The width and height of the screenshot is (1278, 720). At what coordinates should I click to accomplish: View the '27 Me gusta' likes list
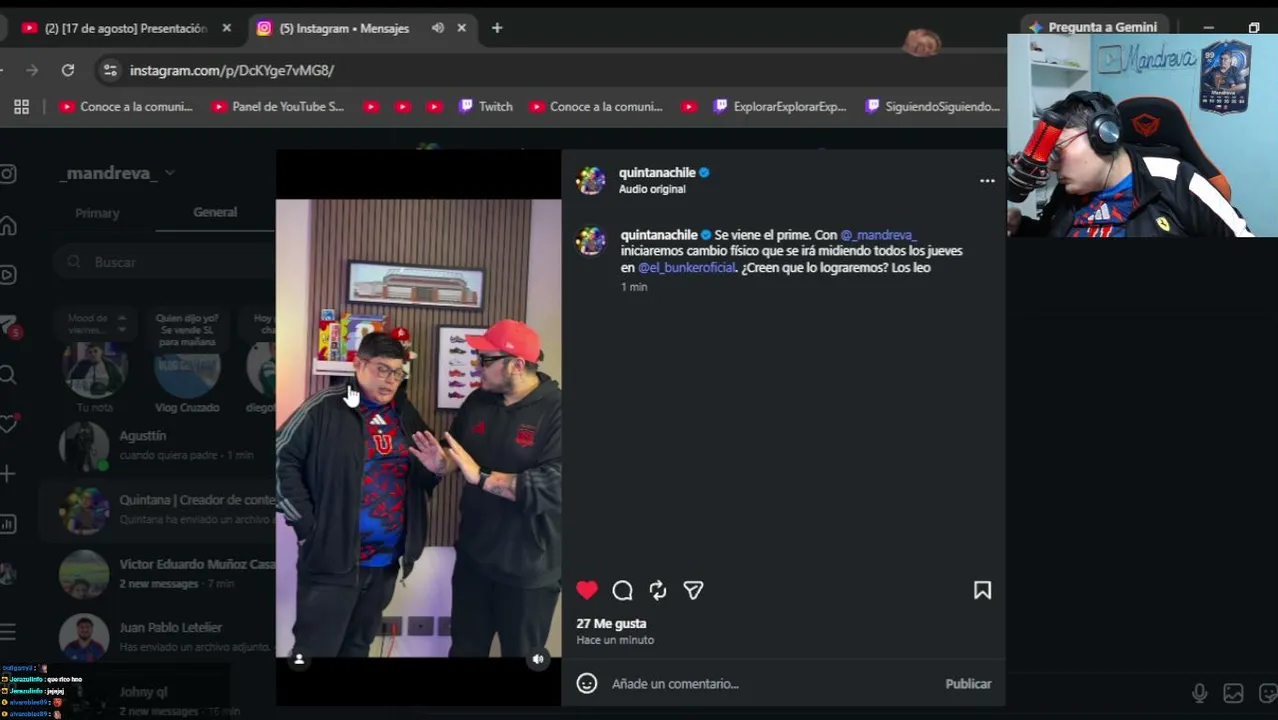tap(611, 623)
